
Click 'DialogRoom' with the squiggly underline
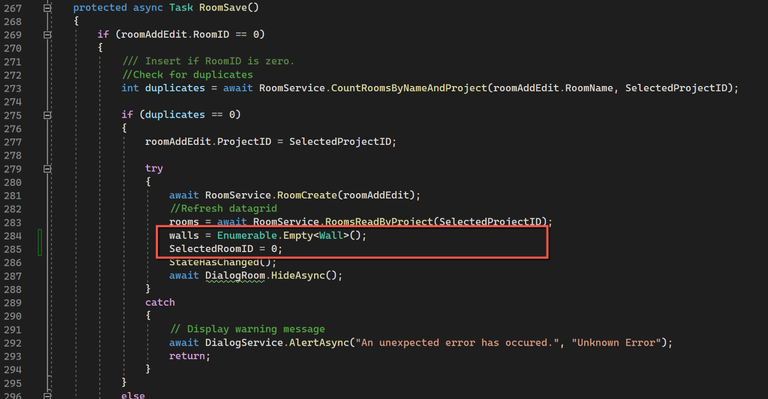pyautogui.click(x=235, y=276)
